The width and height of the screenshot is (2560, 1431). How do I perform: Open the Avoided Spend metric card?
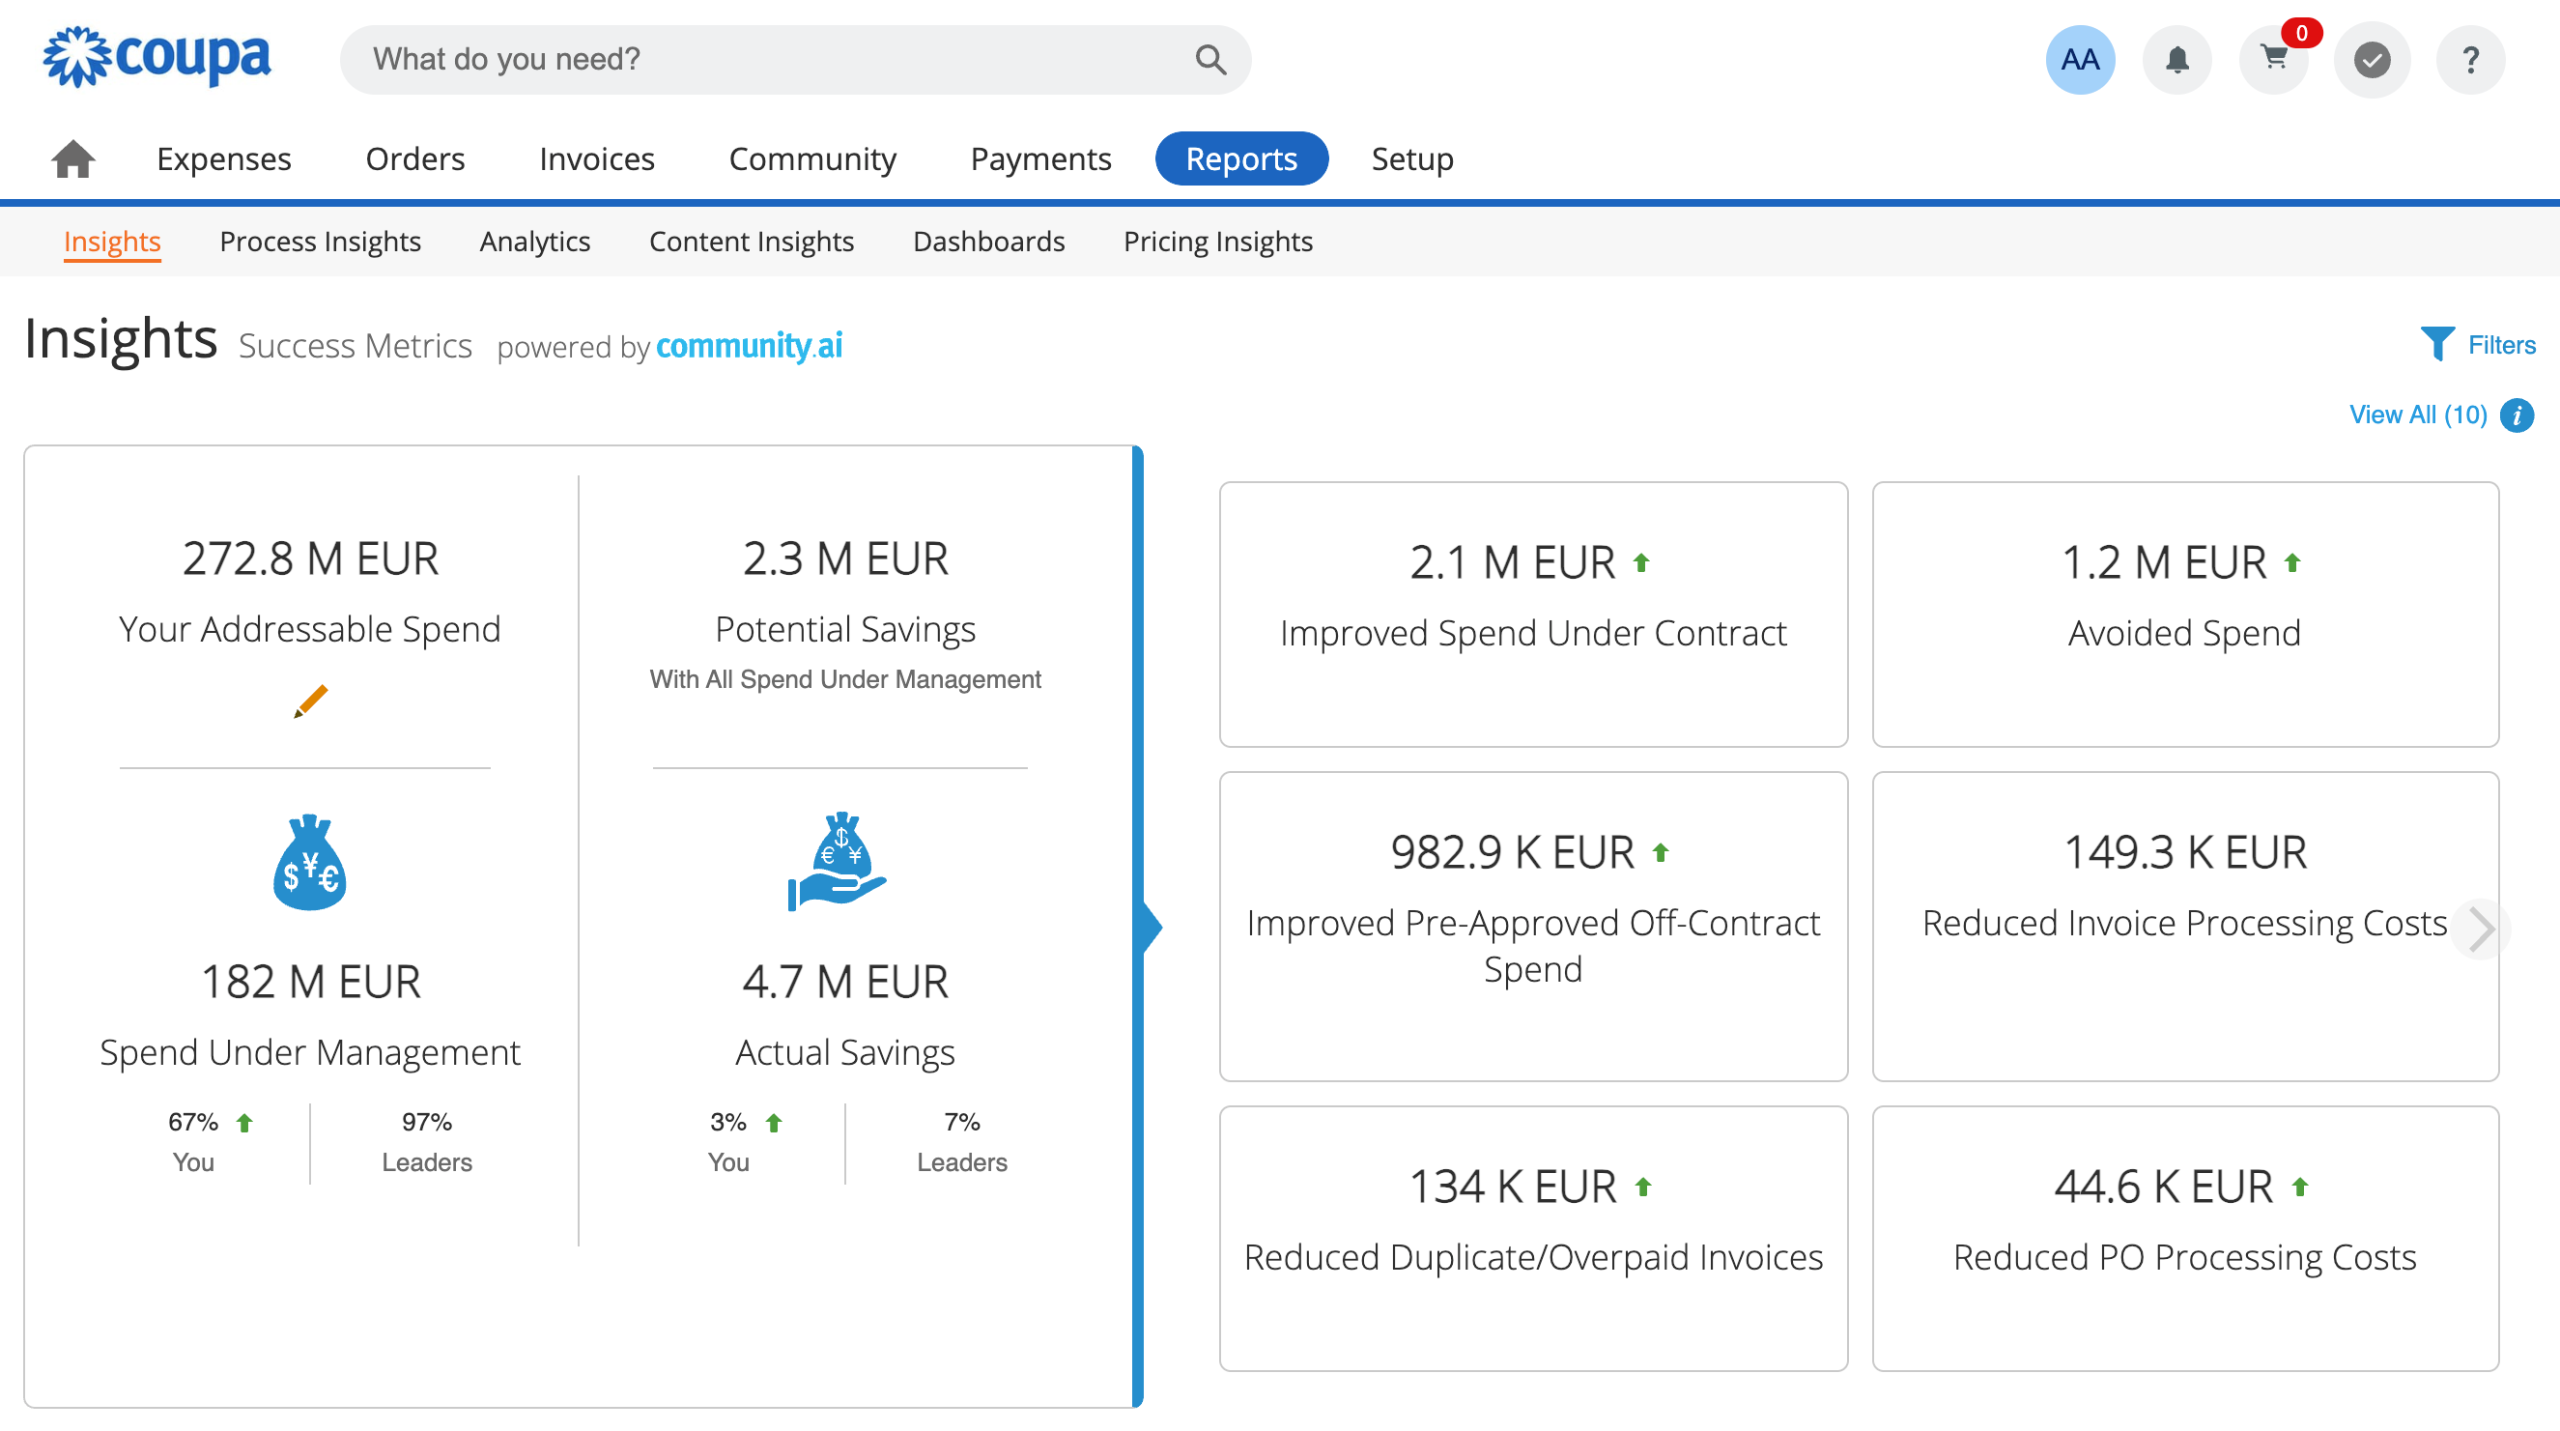[2185, 615]
